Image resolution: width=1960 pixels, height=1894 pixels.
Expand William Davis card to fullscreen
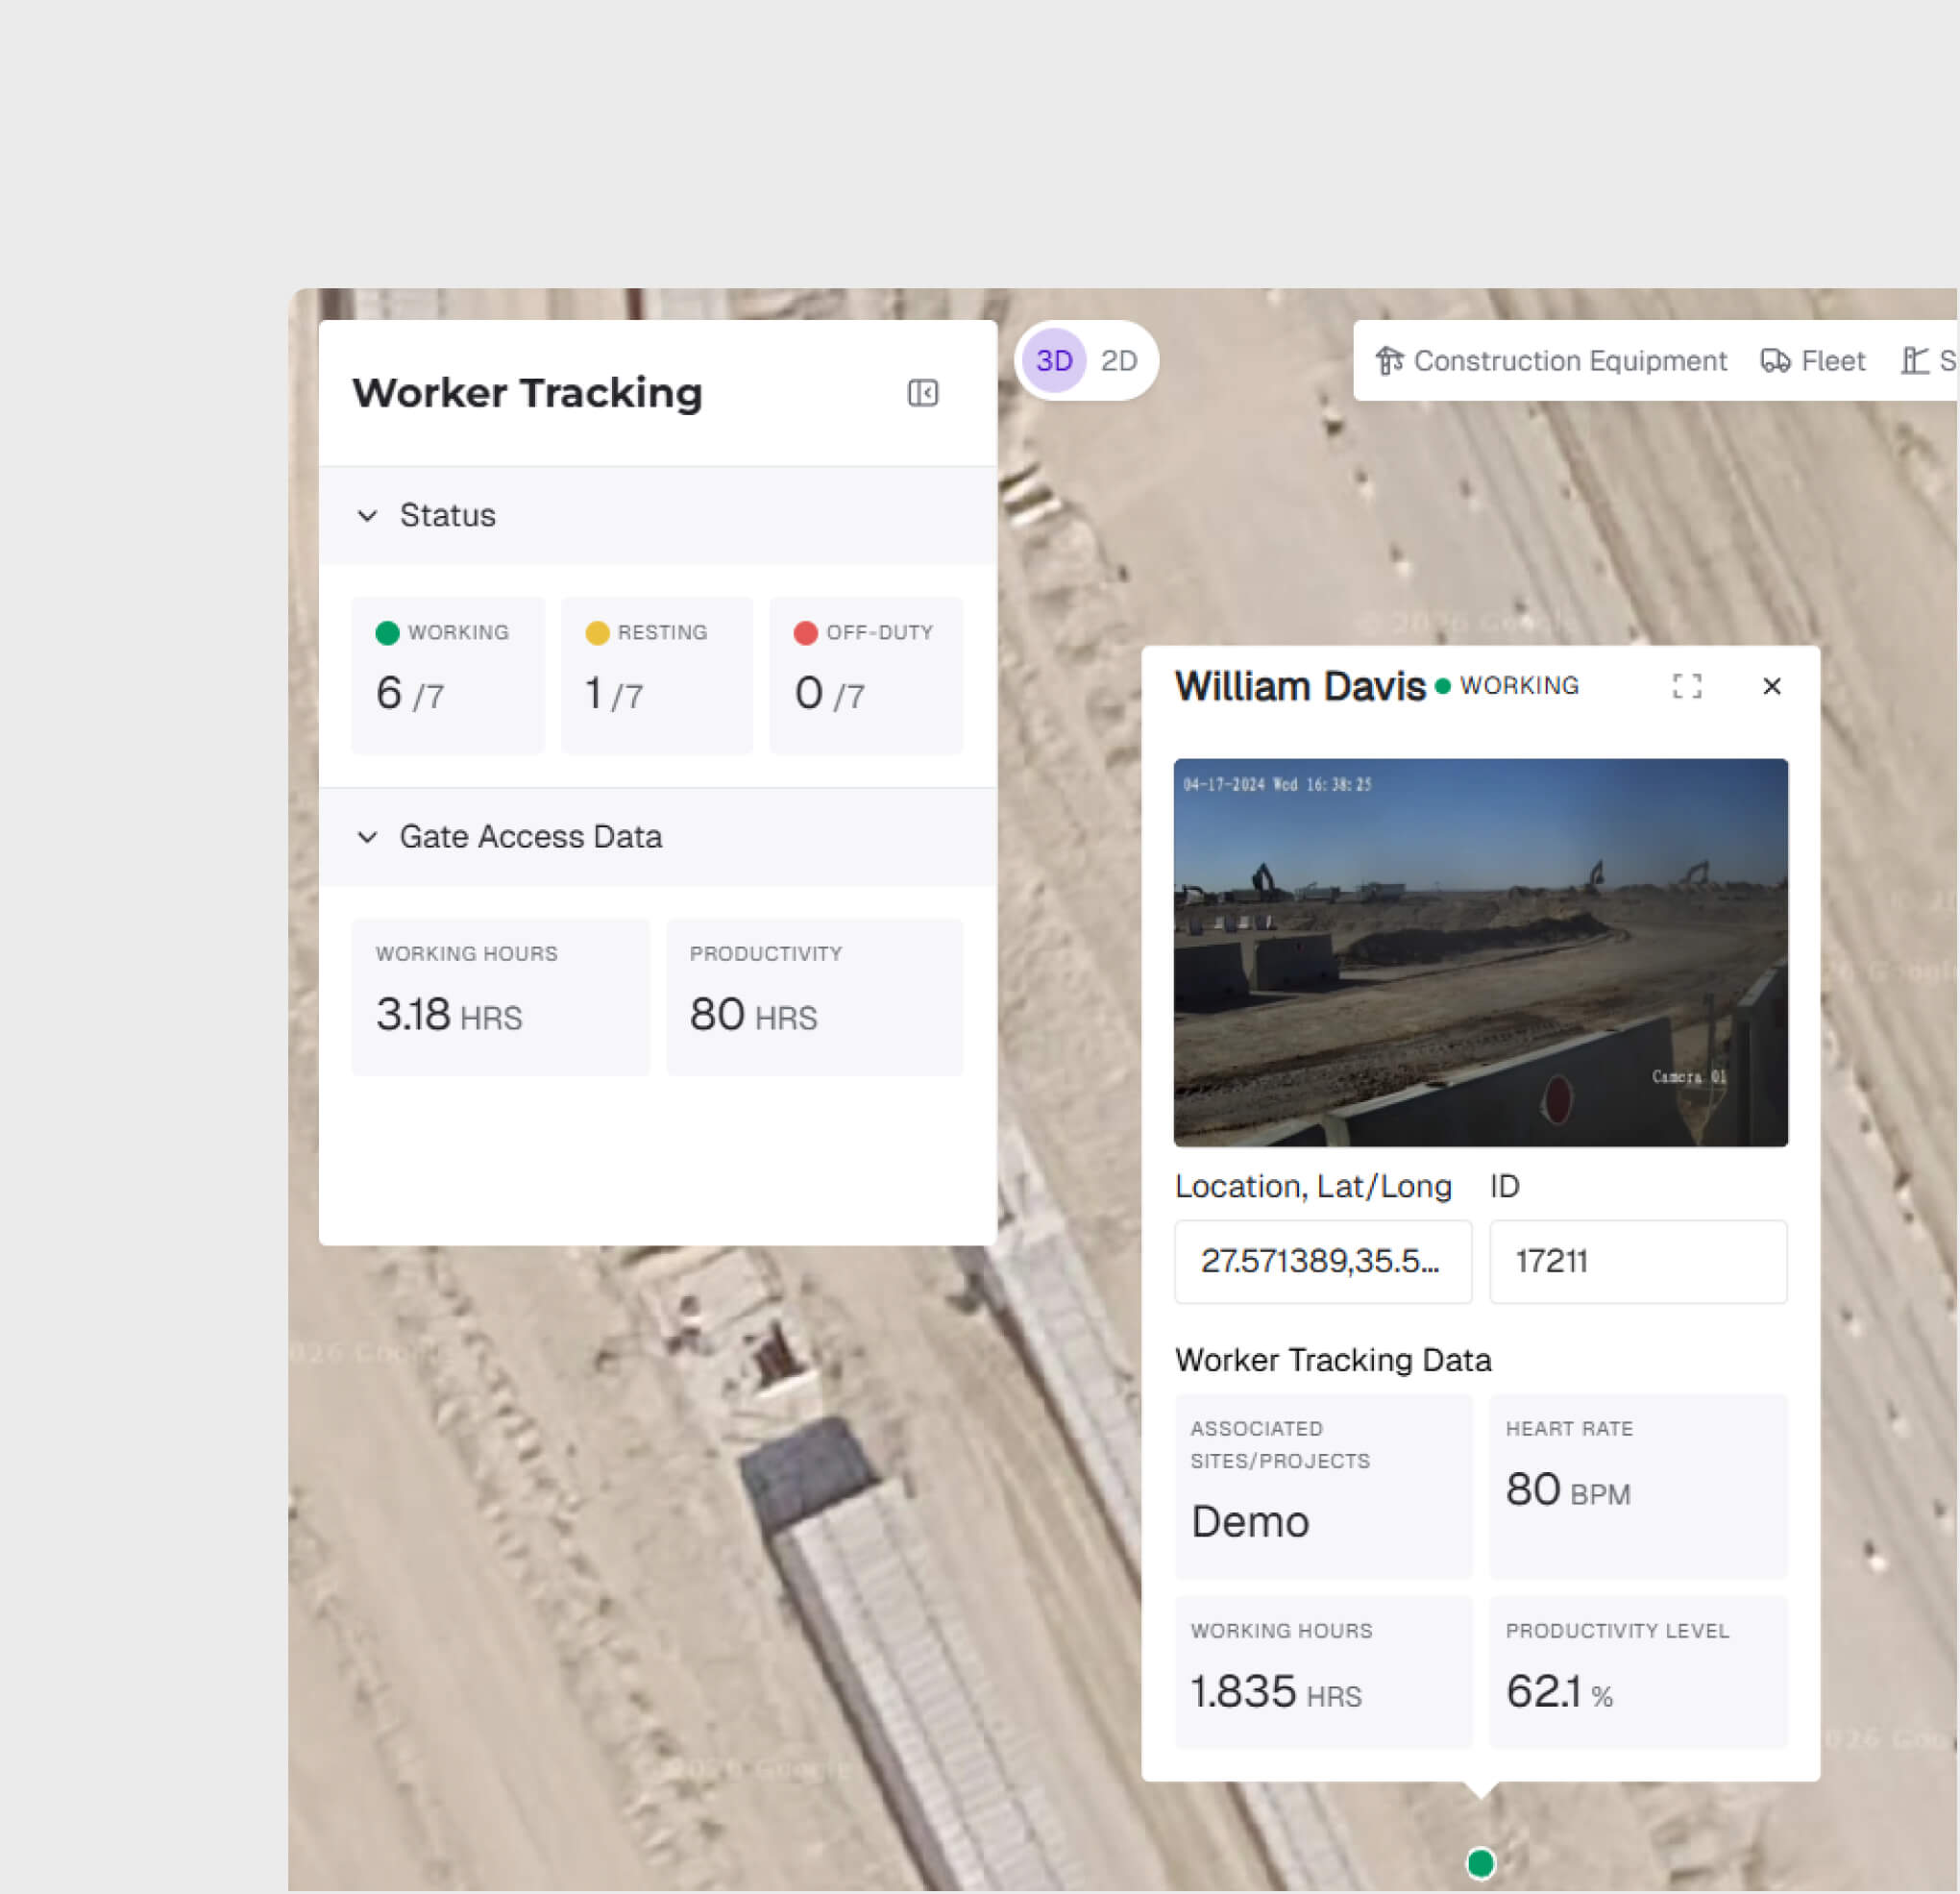(x=1687, y=686)
